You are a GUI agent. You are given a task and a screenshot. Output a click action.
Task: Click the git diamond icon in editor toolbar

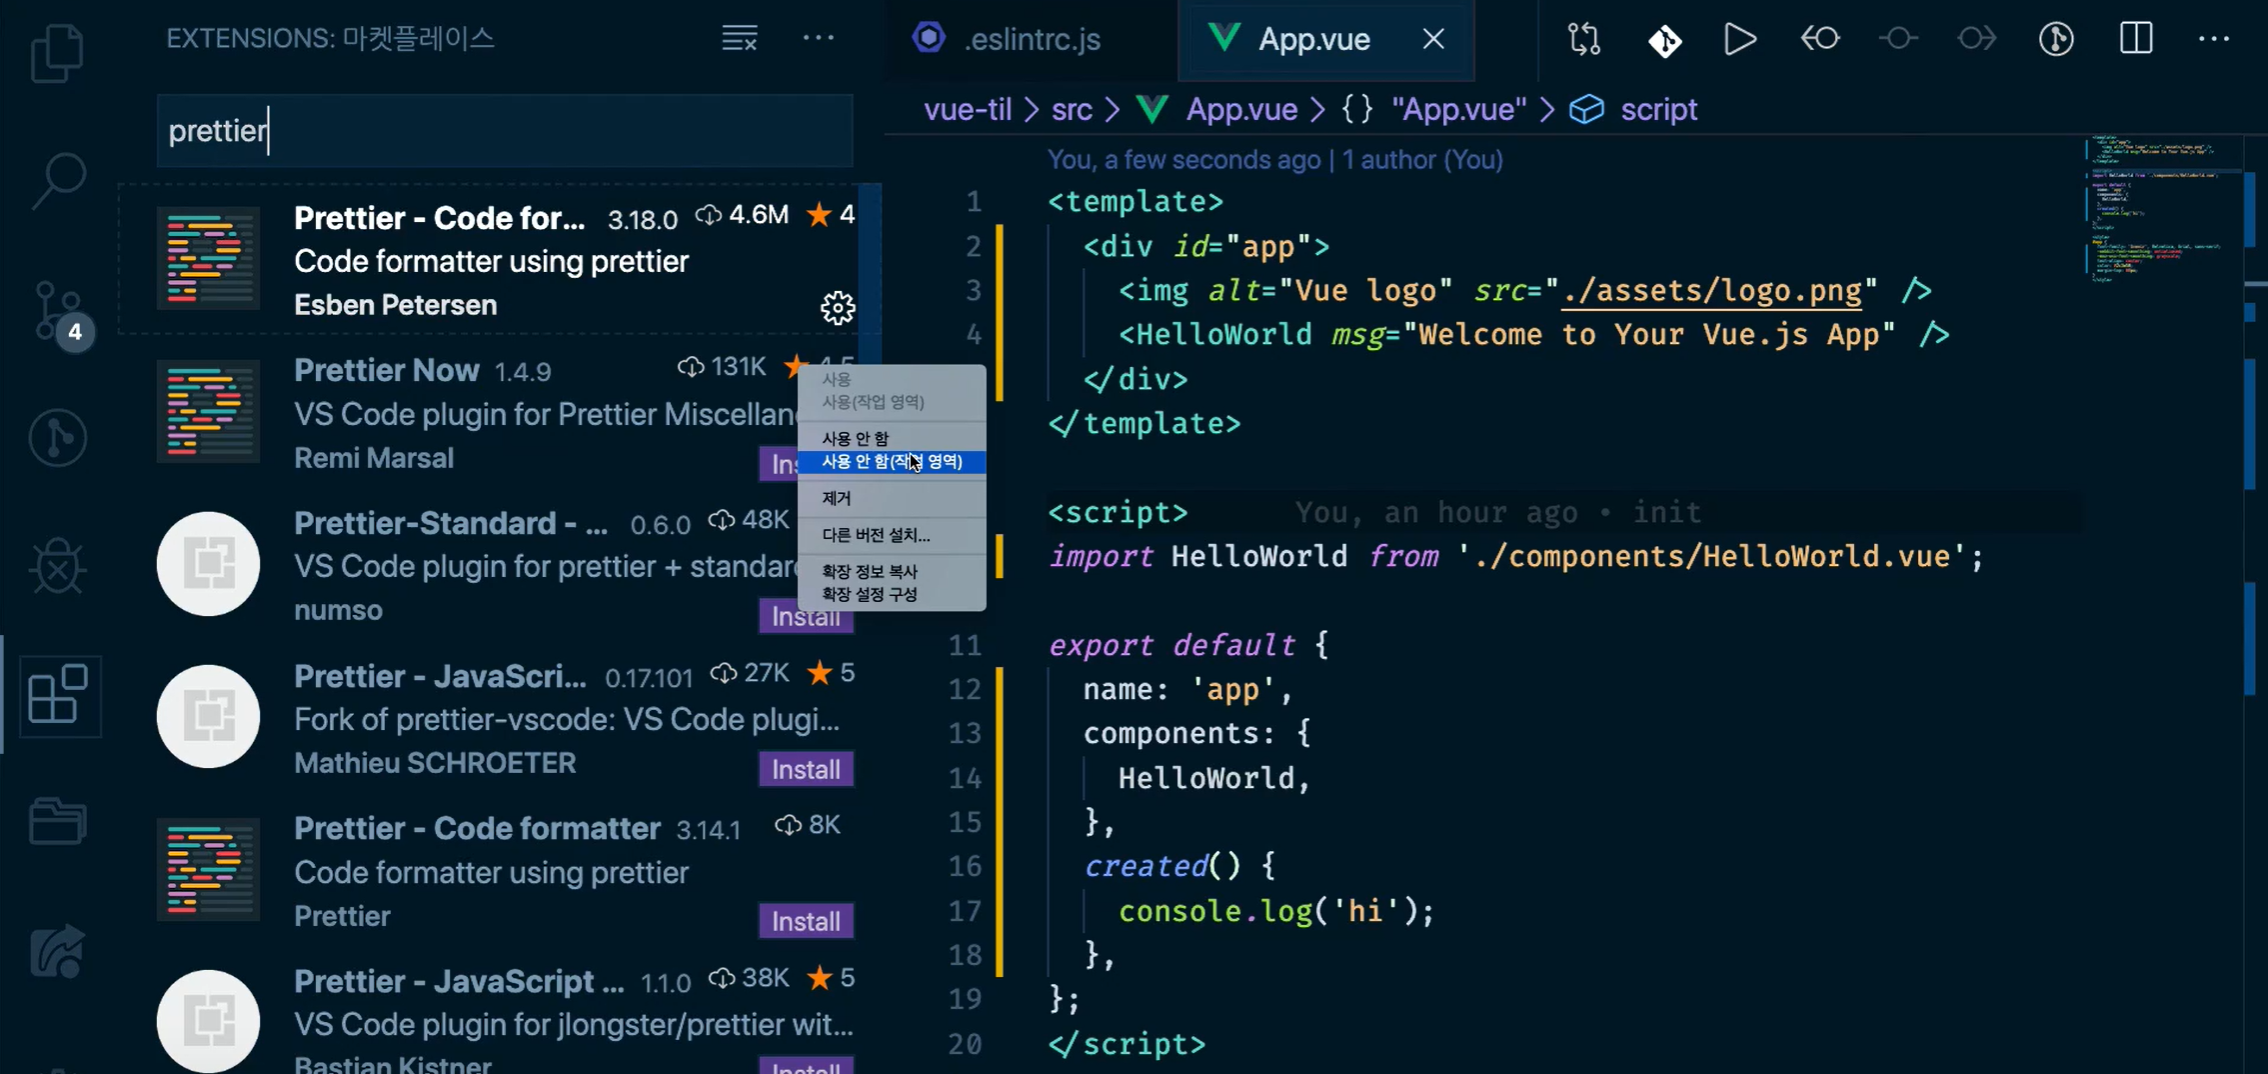pyautogui.click(x=1664, y=40)
